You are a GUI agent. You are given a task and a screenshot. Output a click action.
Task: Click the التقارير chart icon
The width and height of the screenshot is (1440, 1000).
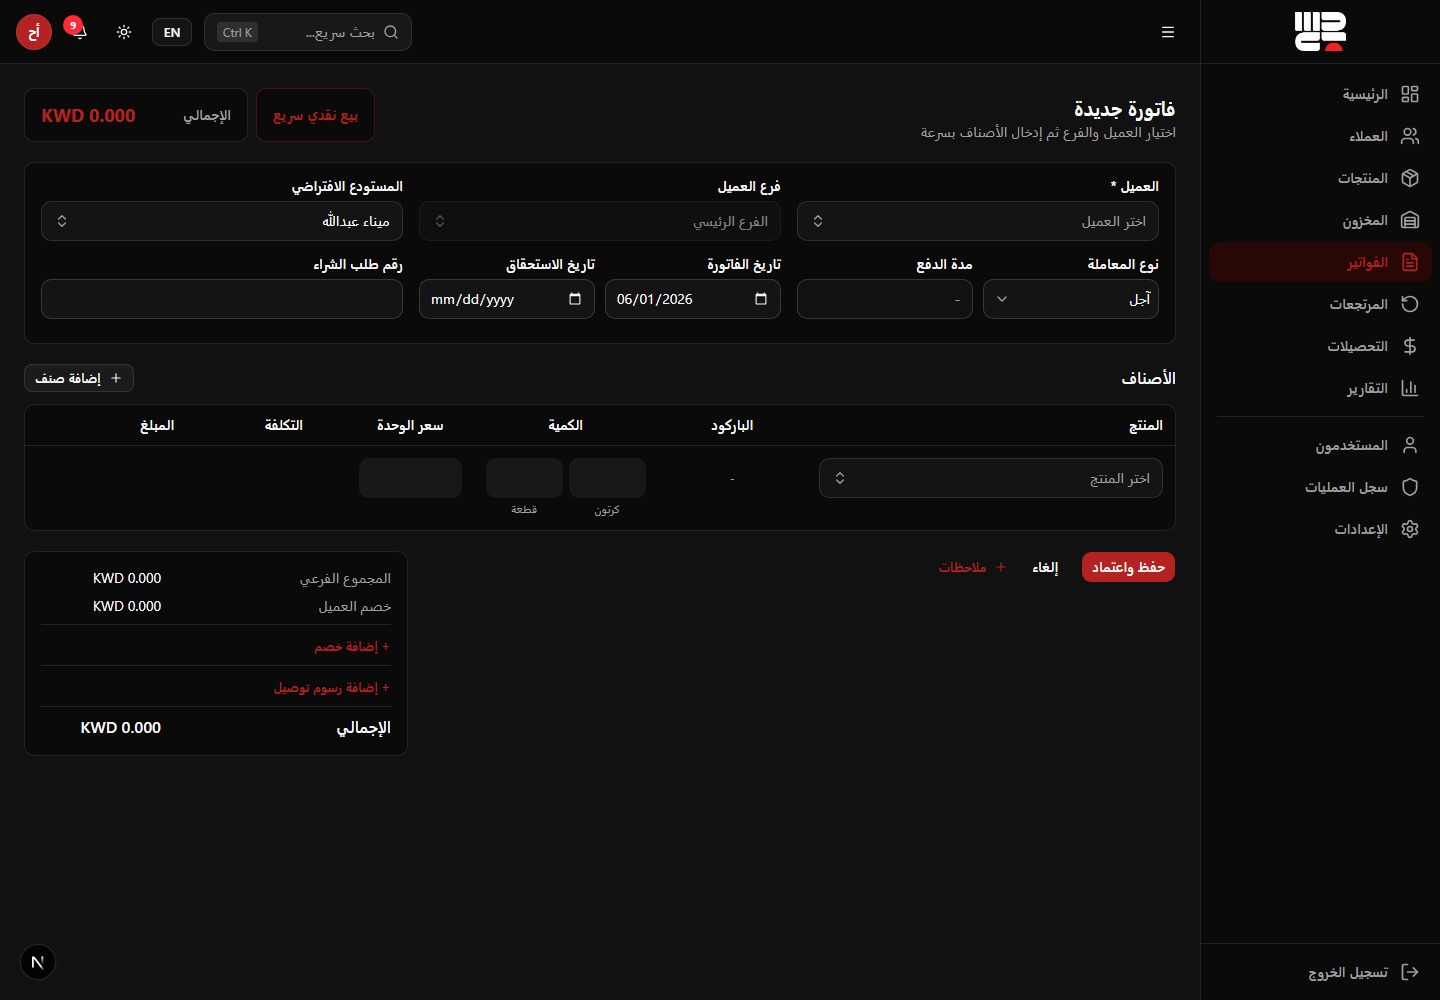click(1410, 388)
